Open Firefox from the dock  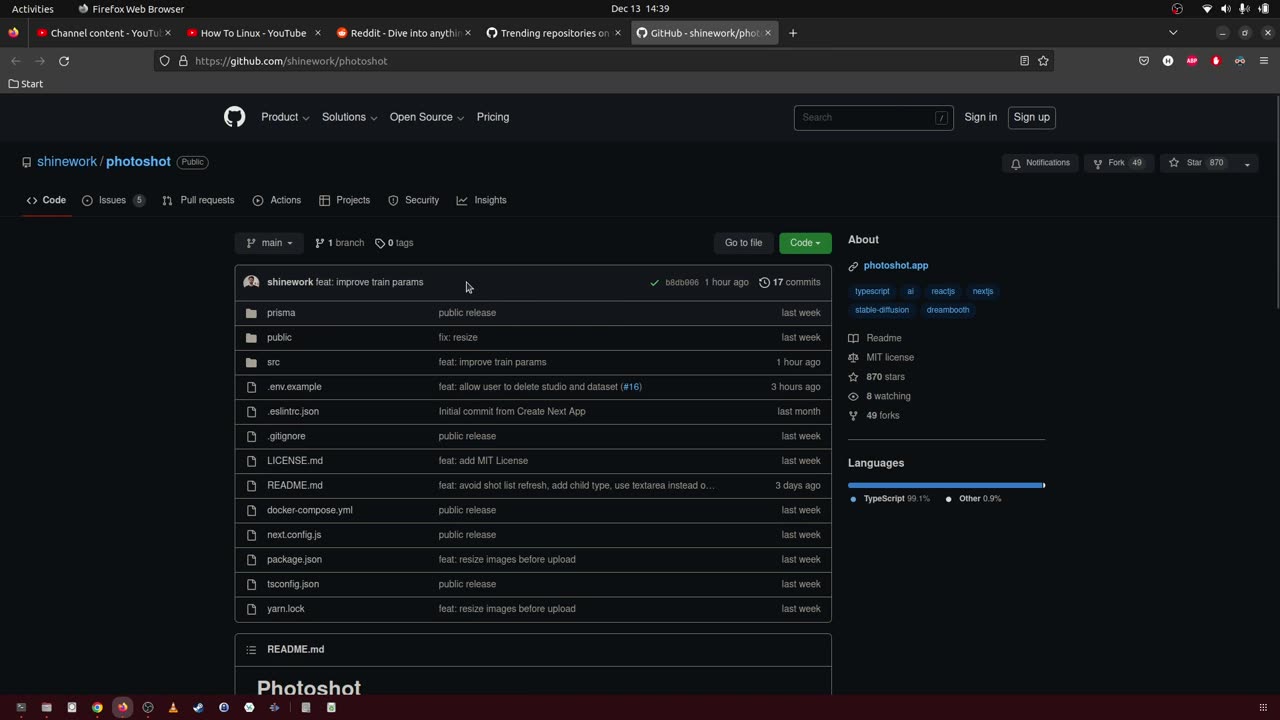pyautogui.click(x=122, y=707)
